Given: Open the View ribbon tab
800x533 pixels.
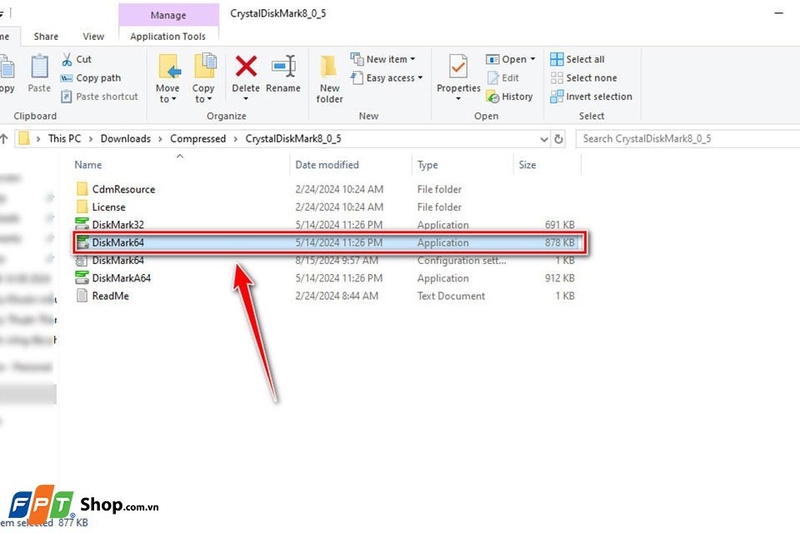Looking at the screenshot, I should 93,36.
